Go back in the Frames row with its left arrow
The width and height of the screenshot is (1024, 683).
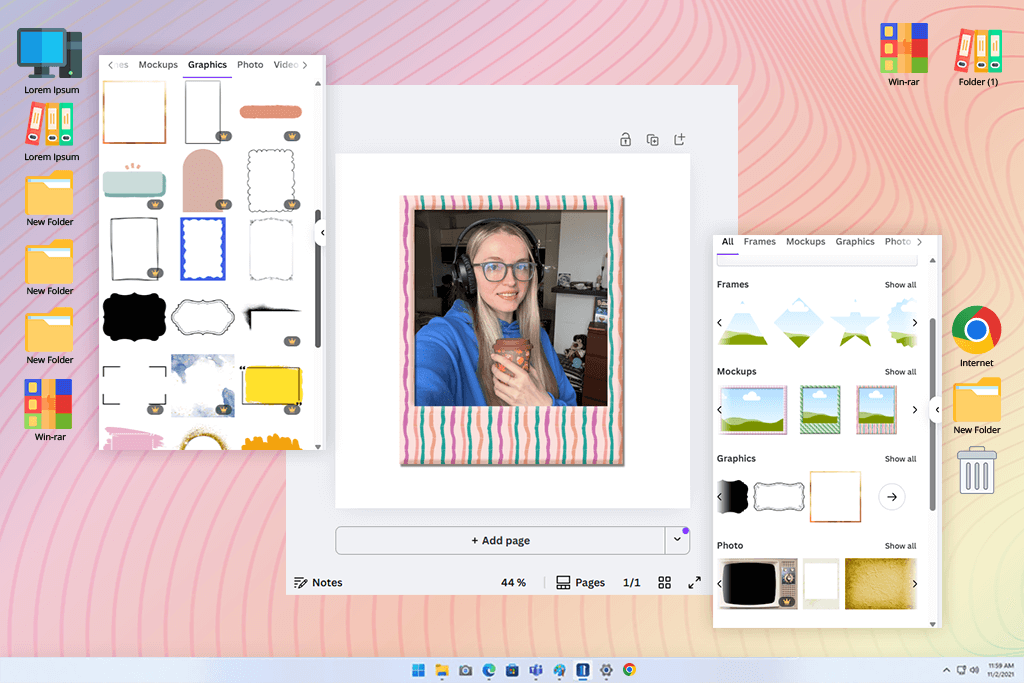720,323
